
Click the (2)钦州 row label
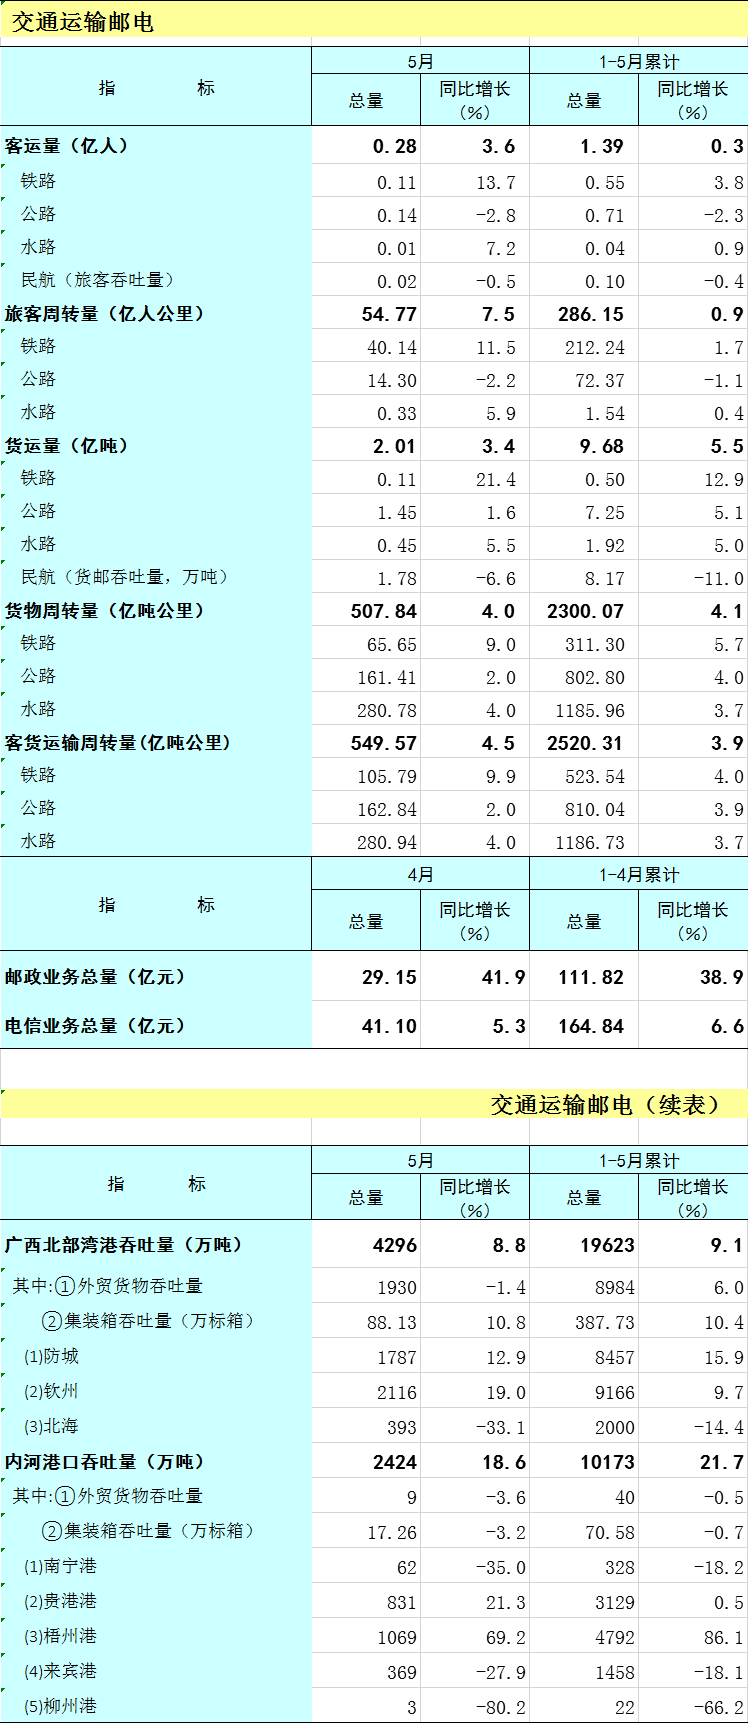pos(51,1392)
